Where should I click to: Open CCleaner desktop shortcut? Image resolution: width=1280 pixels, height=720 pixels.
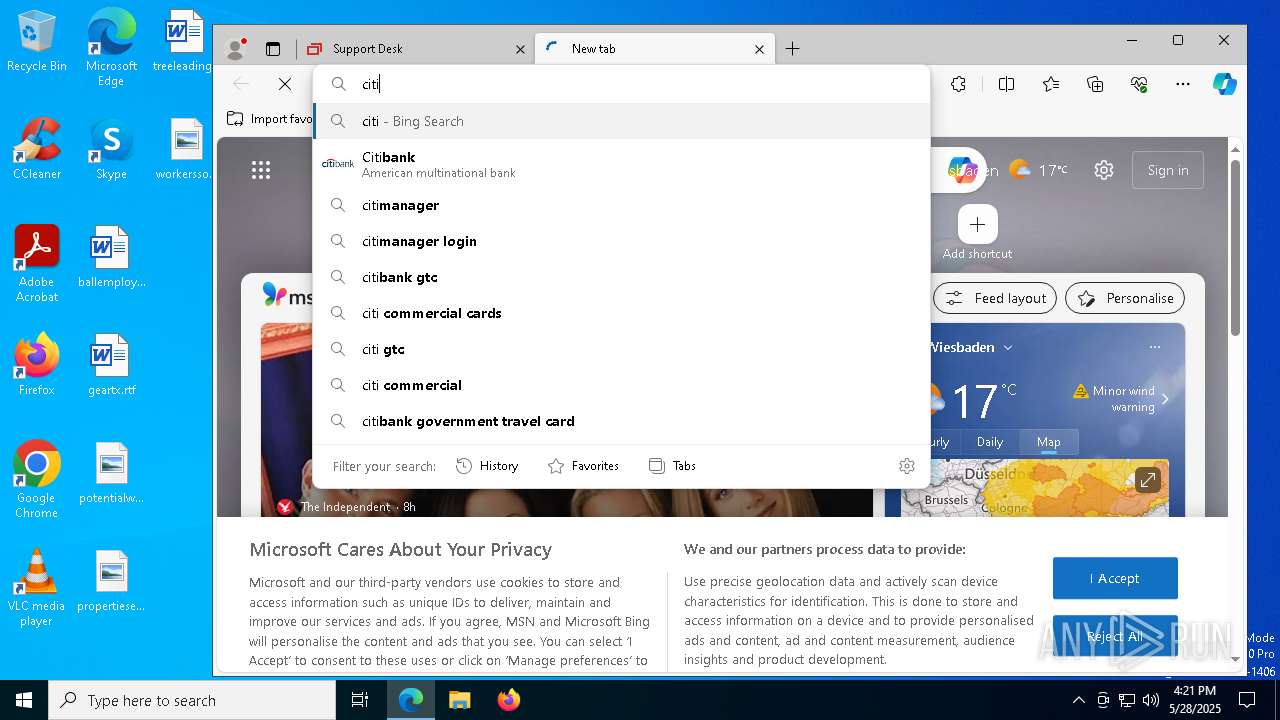(x=37, y=149)
